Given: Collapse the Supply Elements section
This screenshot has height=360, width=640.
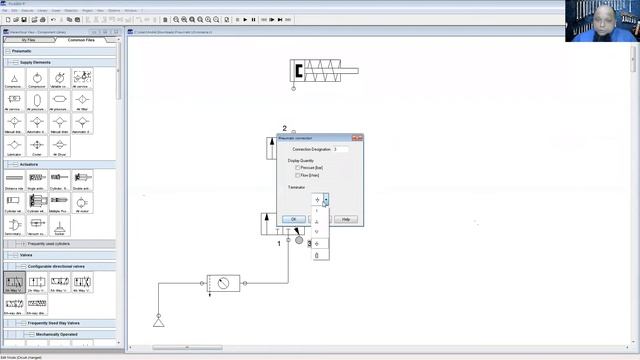Looking at the screenshot, I should [15, 62].
